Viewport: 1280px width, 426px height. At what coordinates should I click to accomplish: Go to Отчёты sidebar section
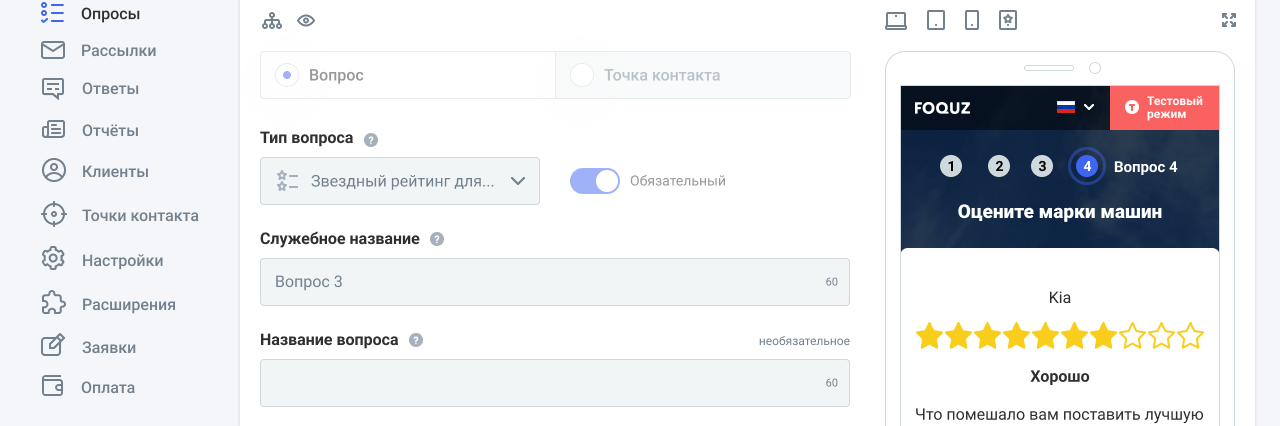click(x=110, y=130)
